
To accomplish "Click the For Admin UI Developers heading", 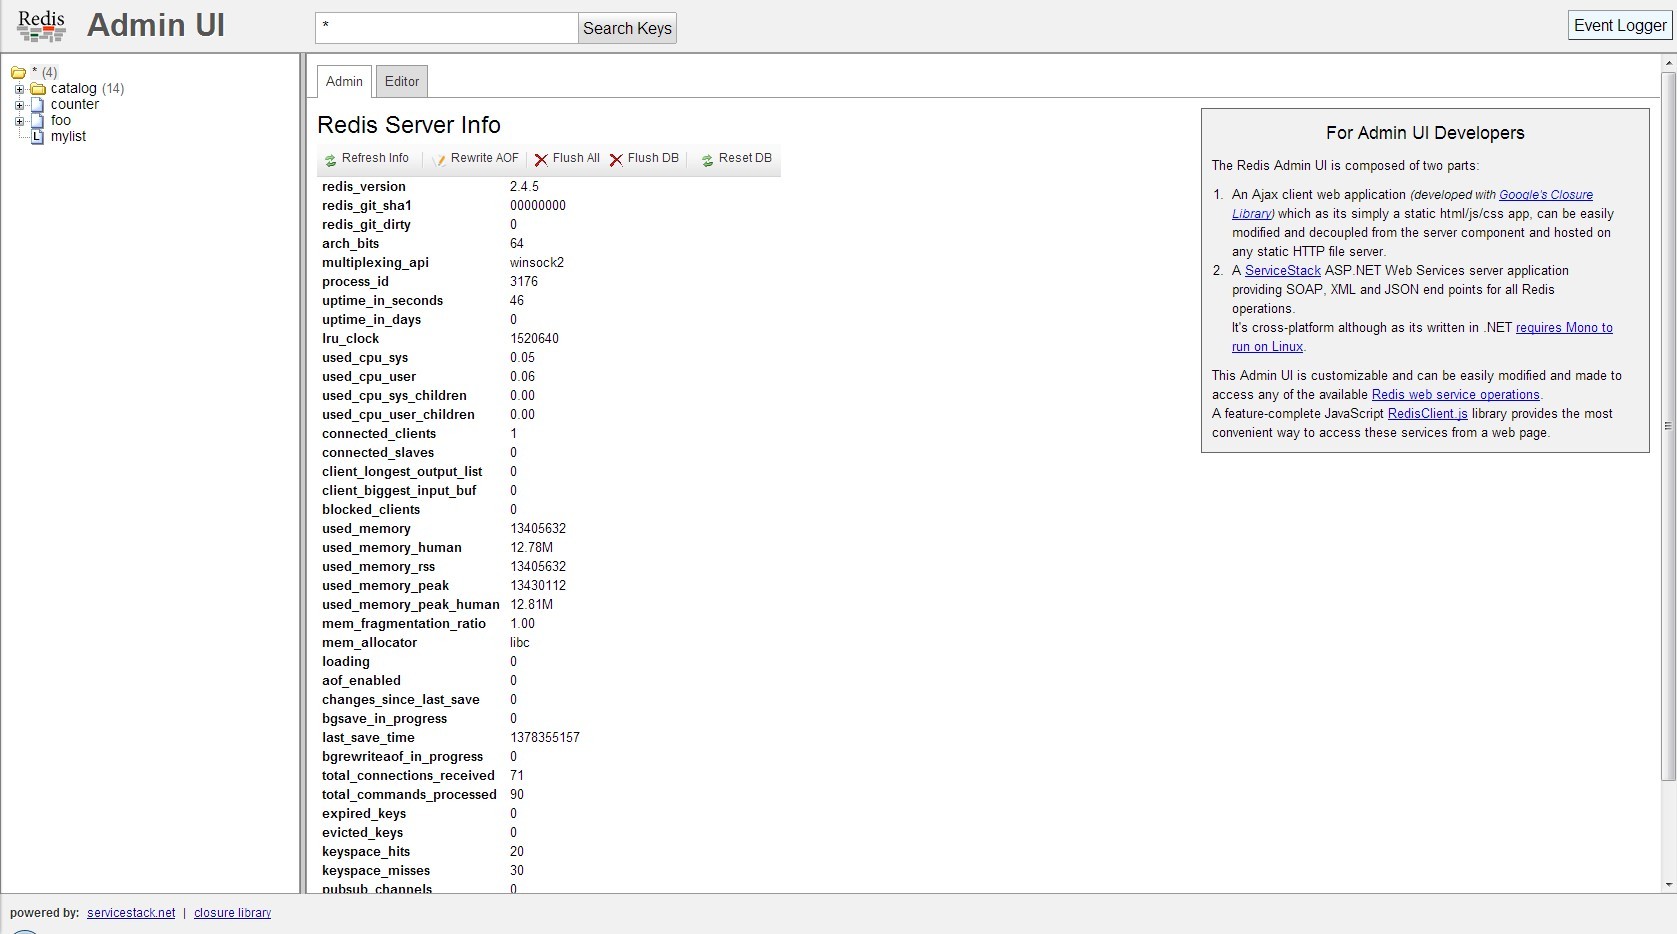I will 1425,133.
